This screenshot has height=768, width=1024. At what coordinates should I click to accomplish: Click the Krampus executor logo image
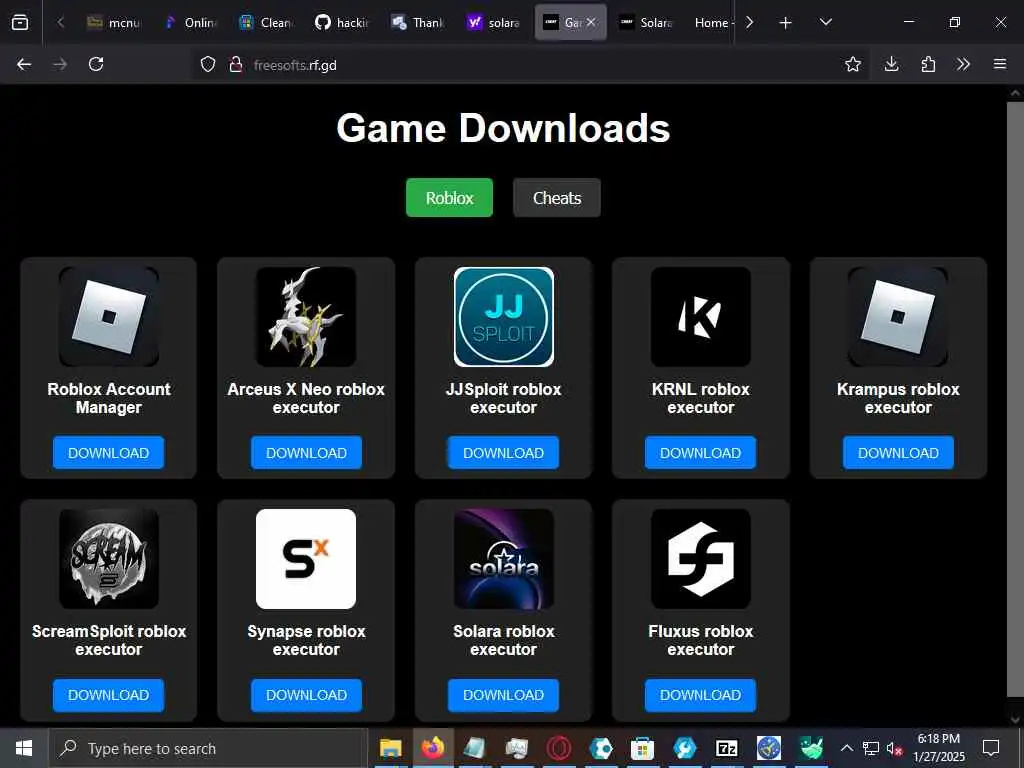click(x=898, y=317)
